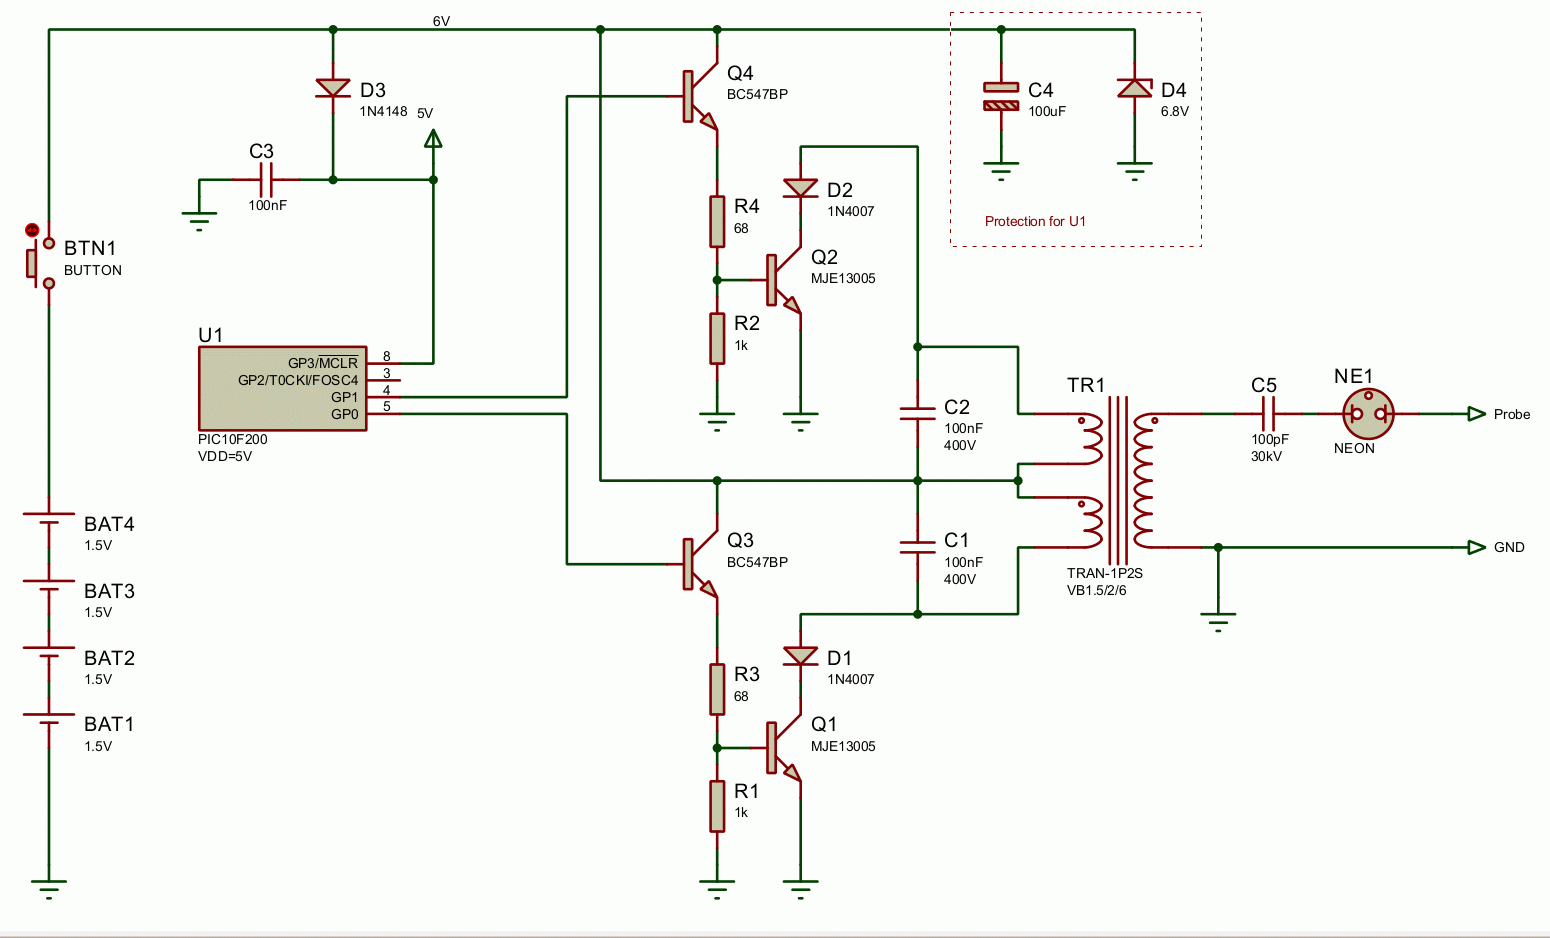Click the BAT2 battery cell symbol
1550x938 pixels.
(x=49, y=653)
